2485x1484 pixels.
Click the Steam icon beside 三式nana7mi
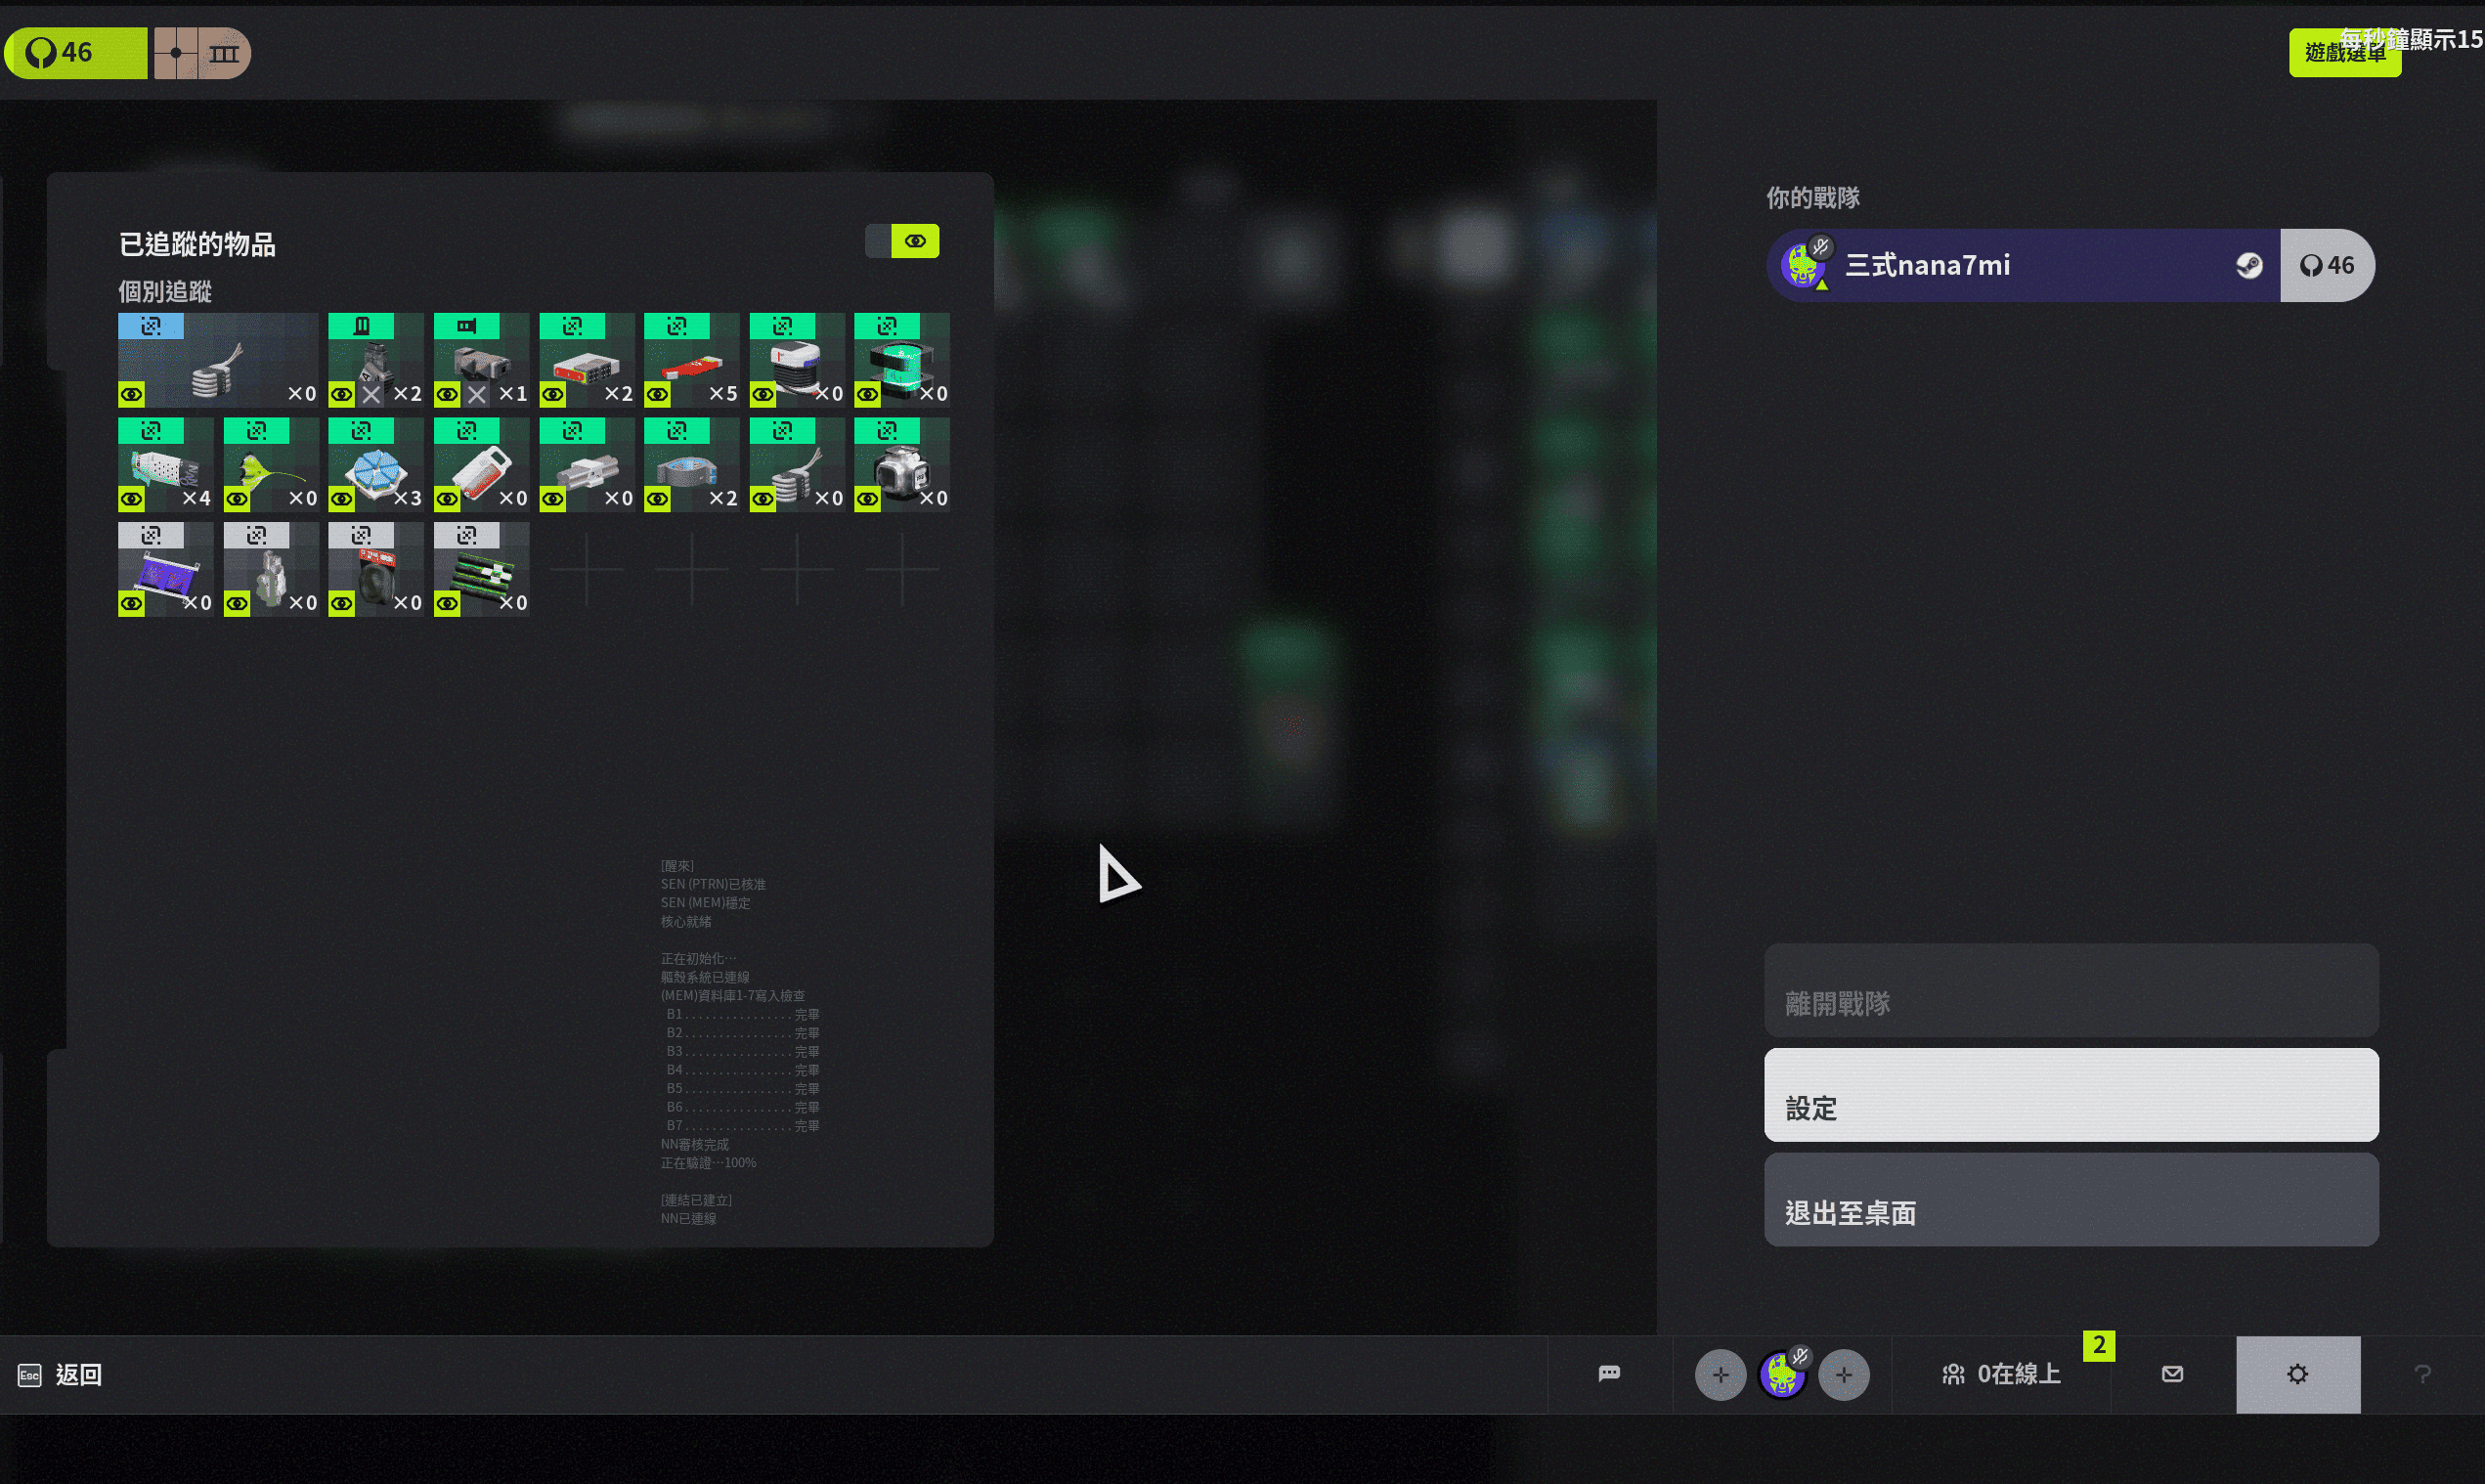tap(2248, 265)
